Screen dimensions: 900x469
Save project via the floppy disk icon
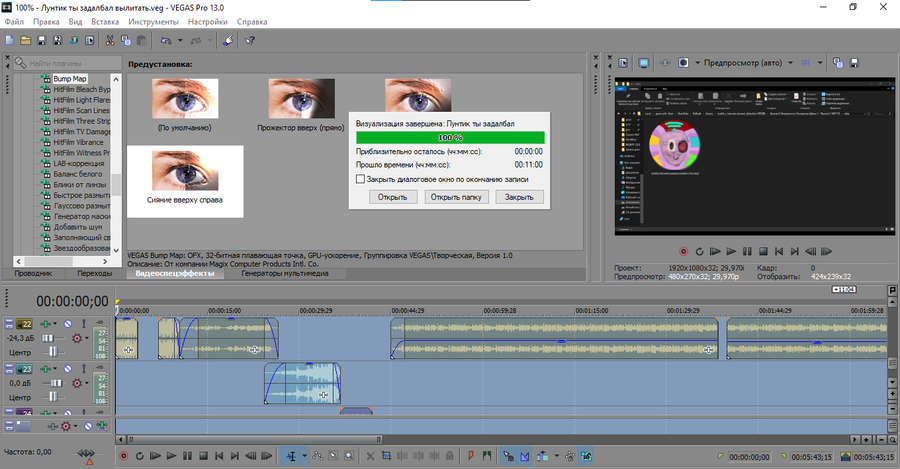41,40
